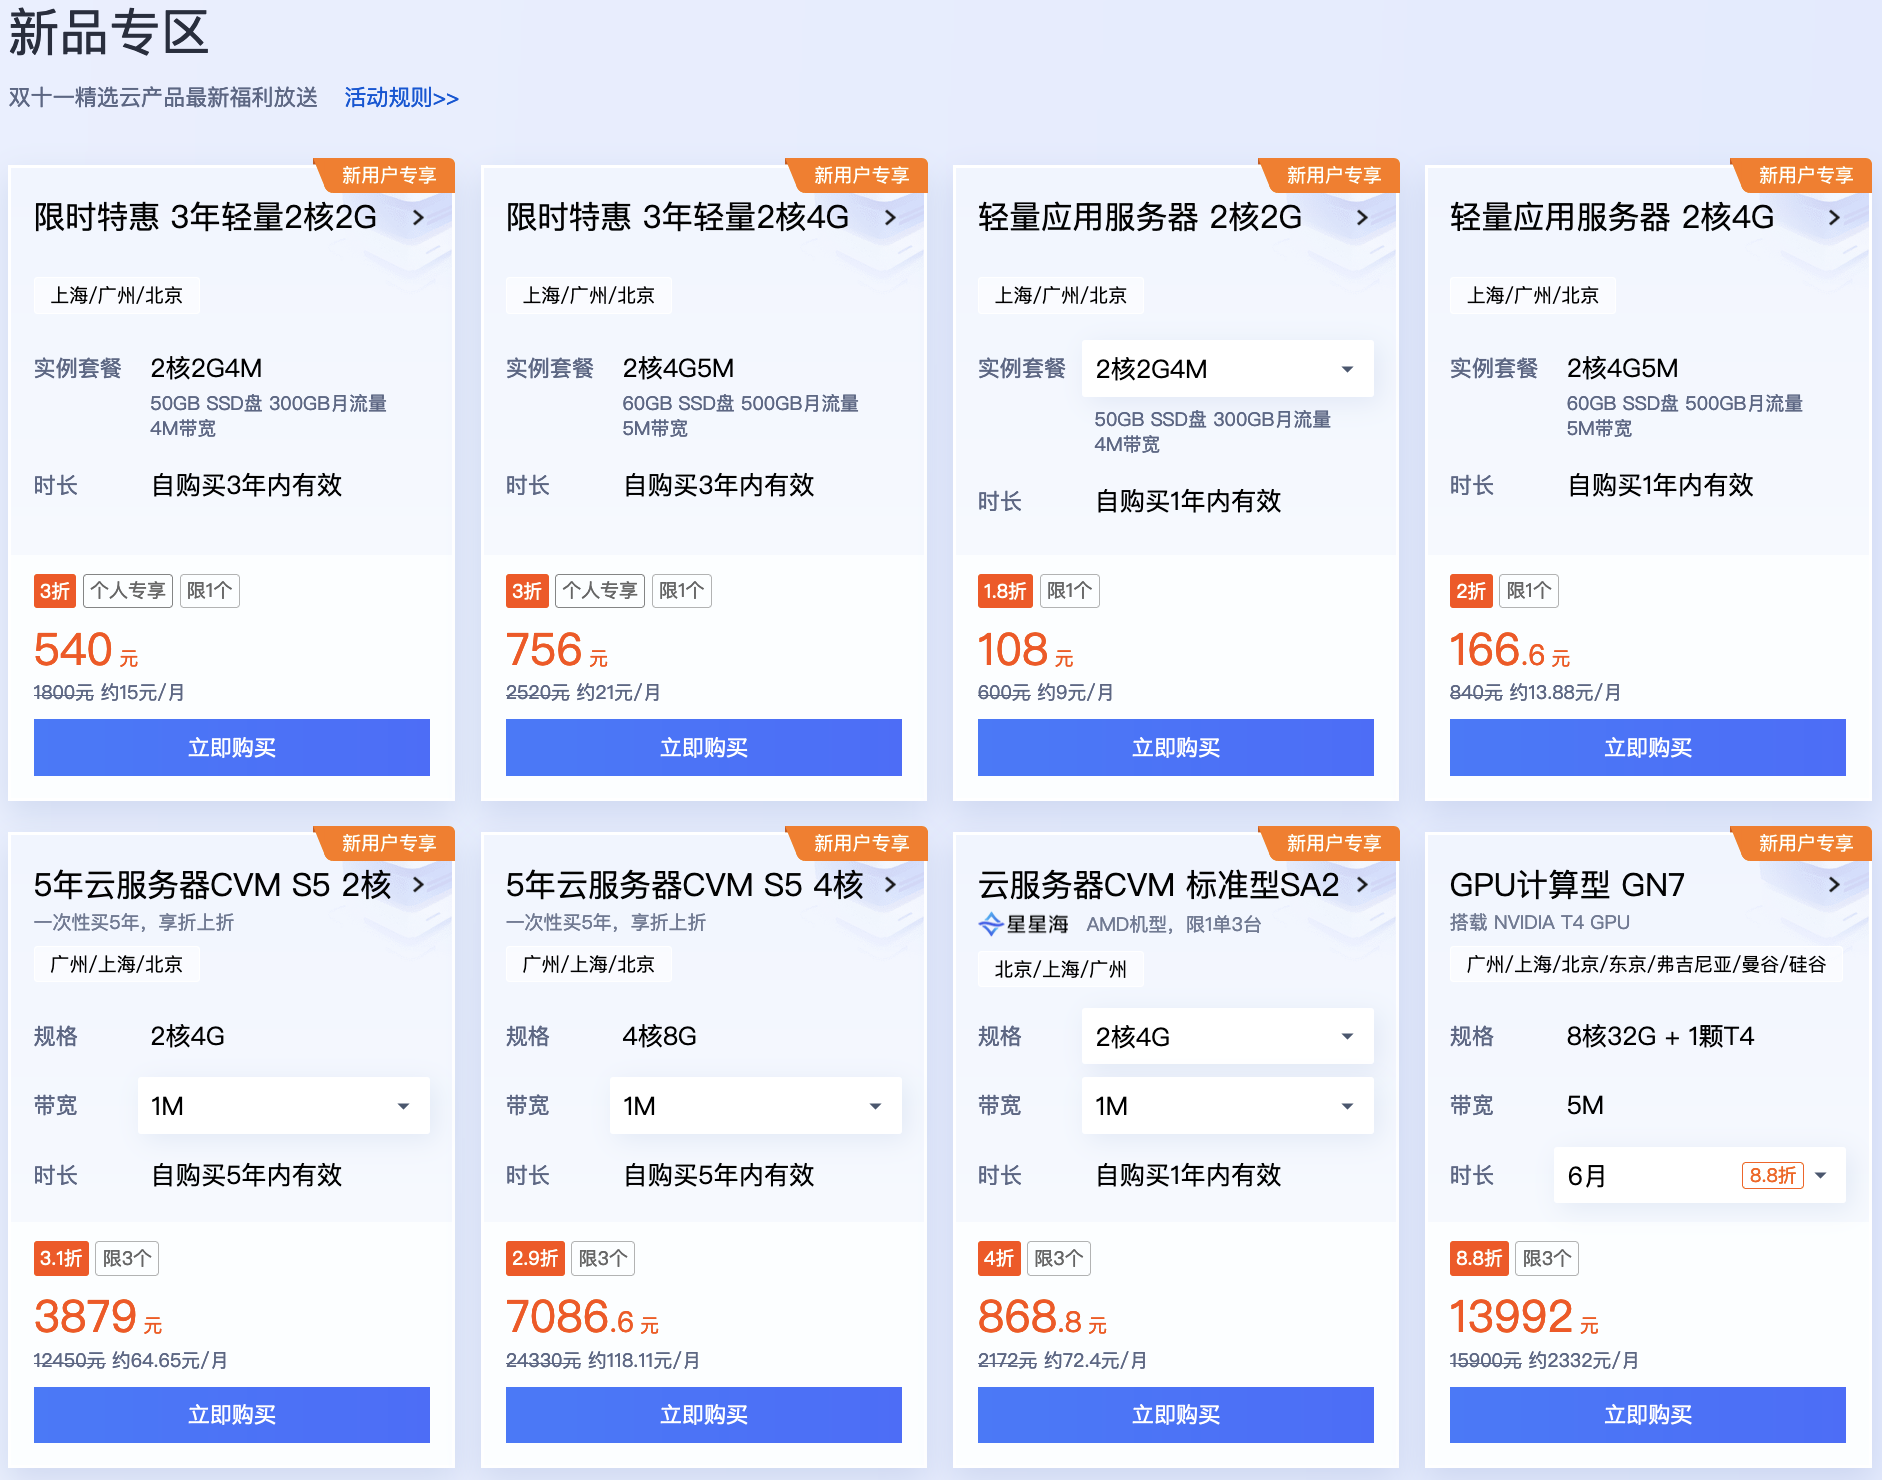Open the GPU计算型 GN7 title
Viewport: 1882px width, 1480px height.
1567,885
